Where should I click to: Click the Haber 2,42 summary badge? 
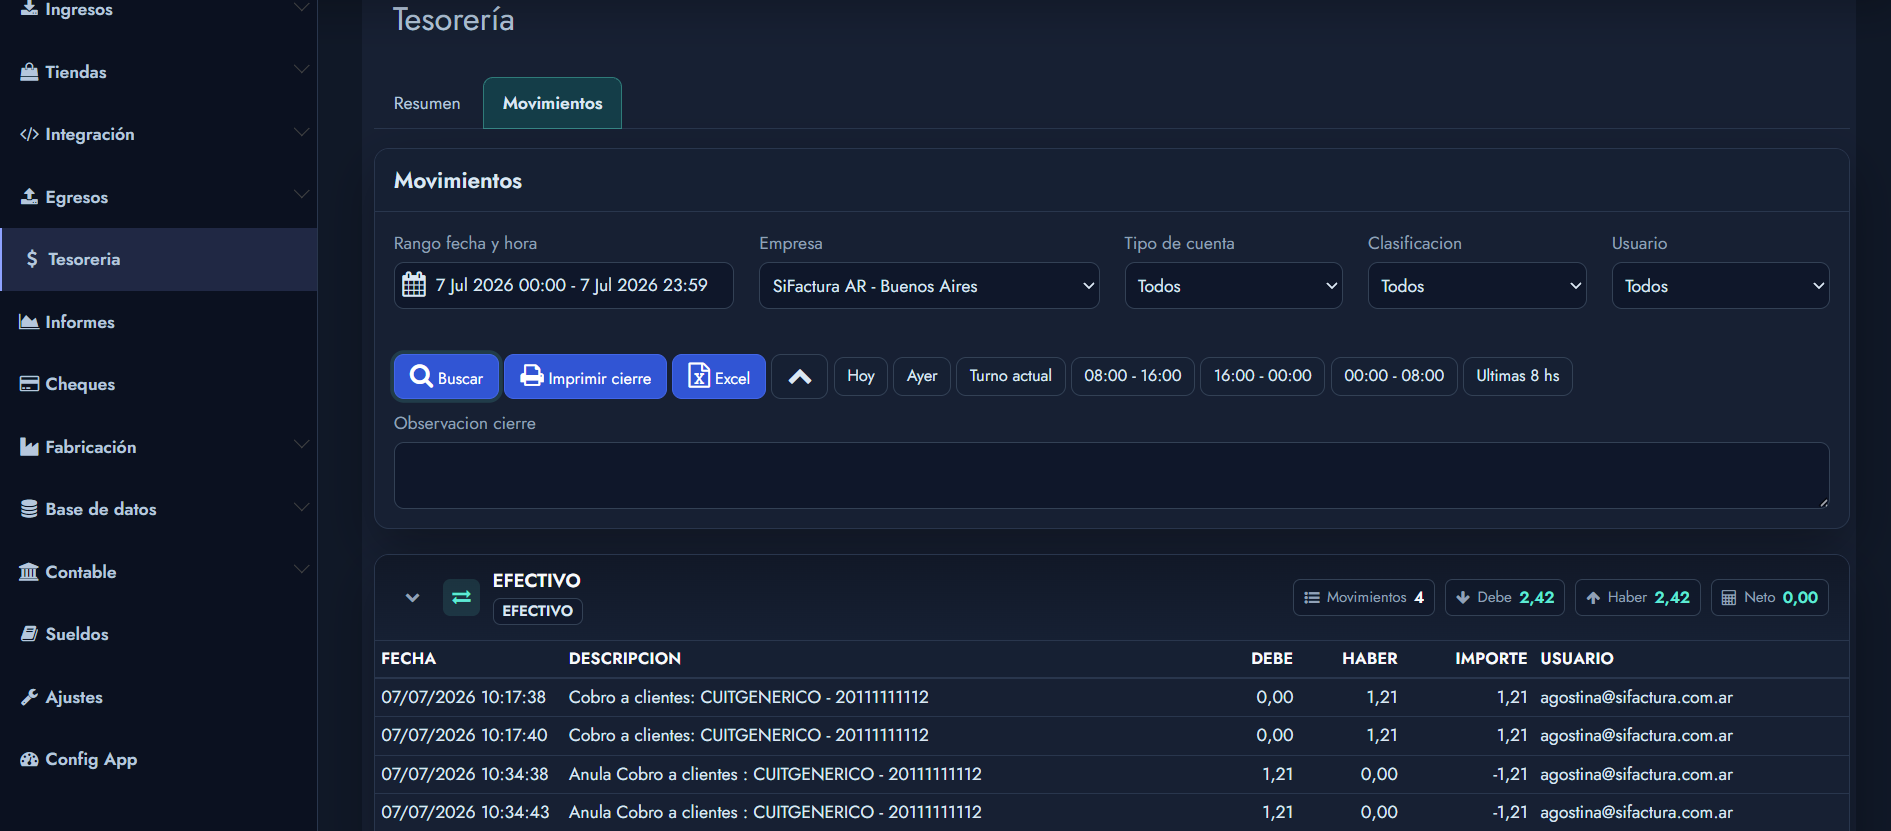1638,598
